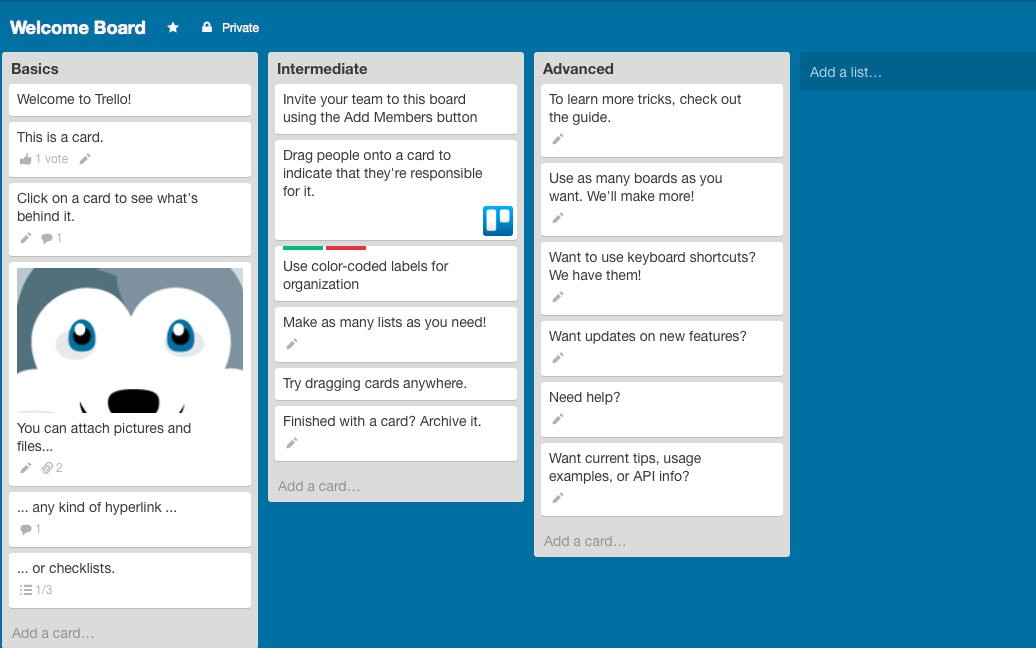This screenshot has width=1036, height=648.
Task: Click 'Add a card…' in Basics list
Action: pyautogui.click(x=53, y=633)
